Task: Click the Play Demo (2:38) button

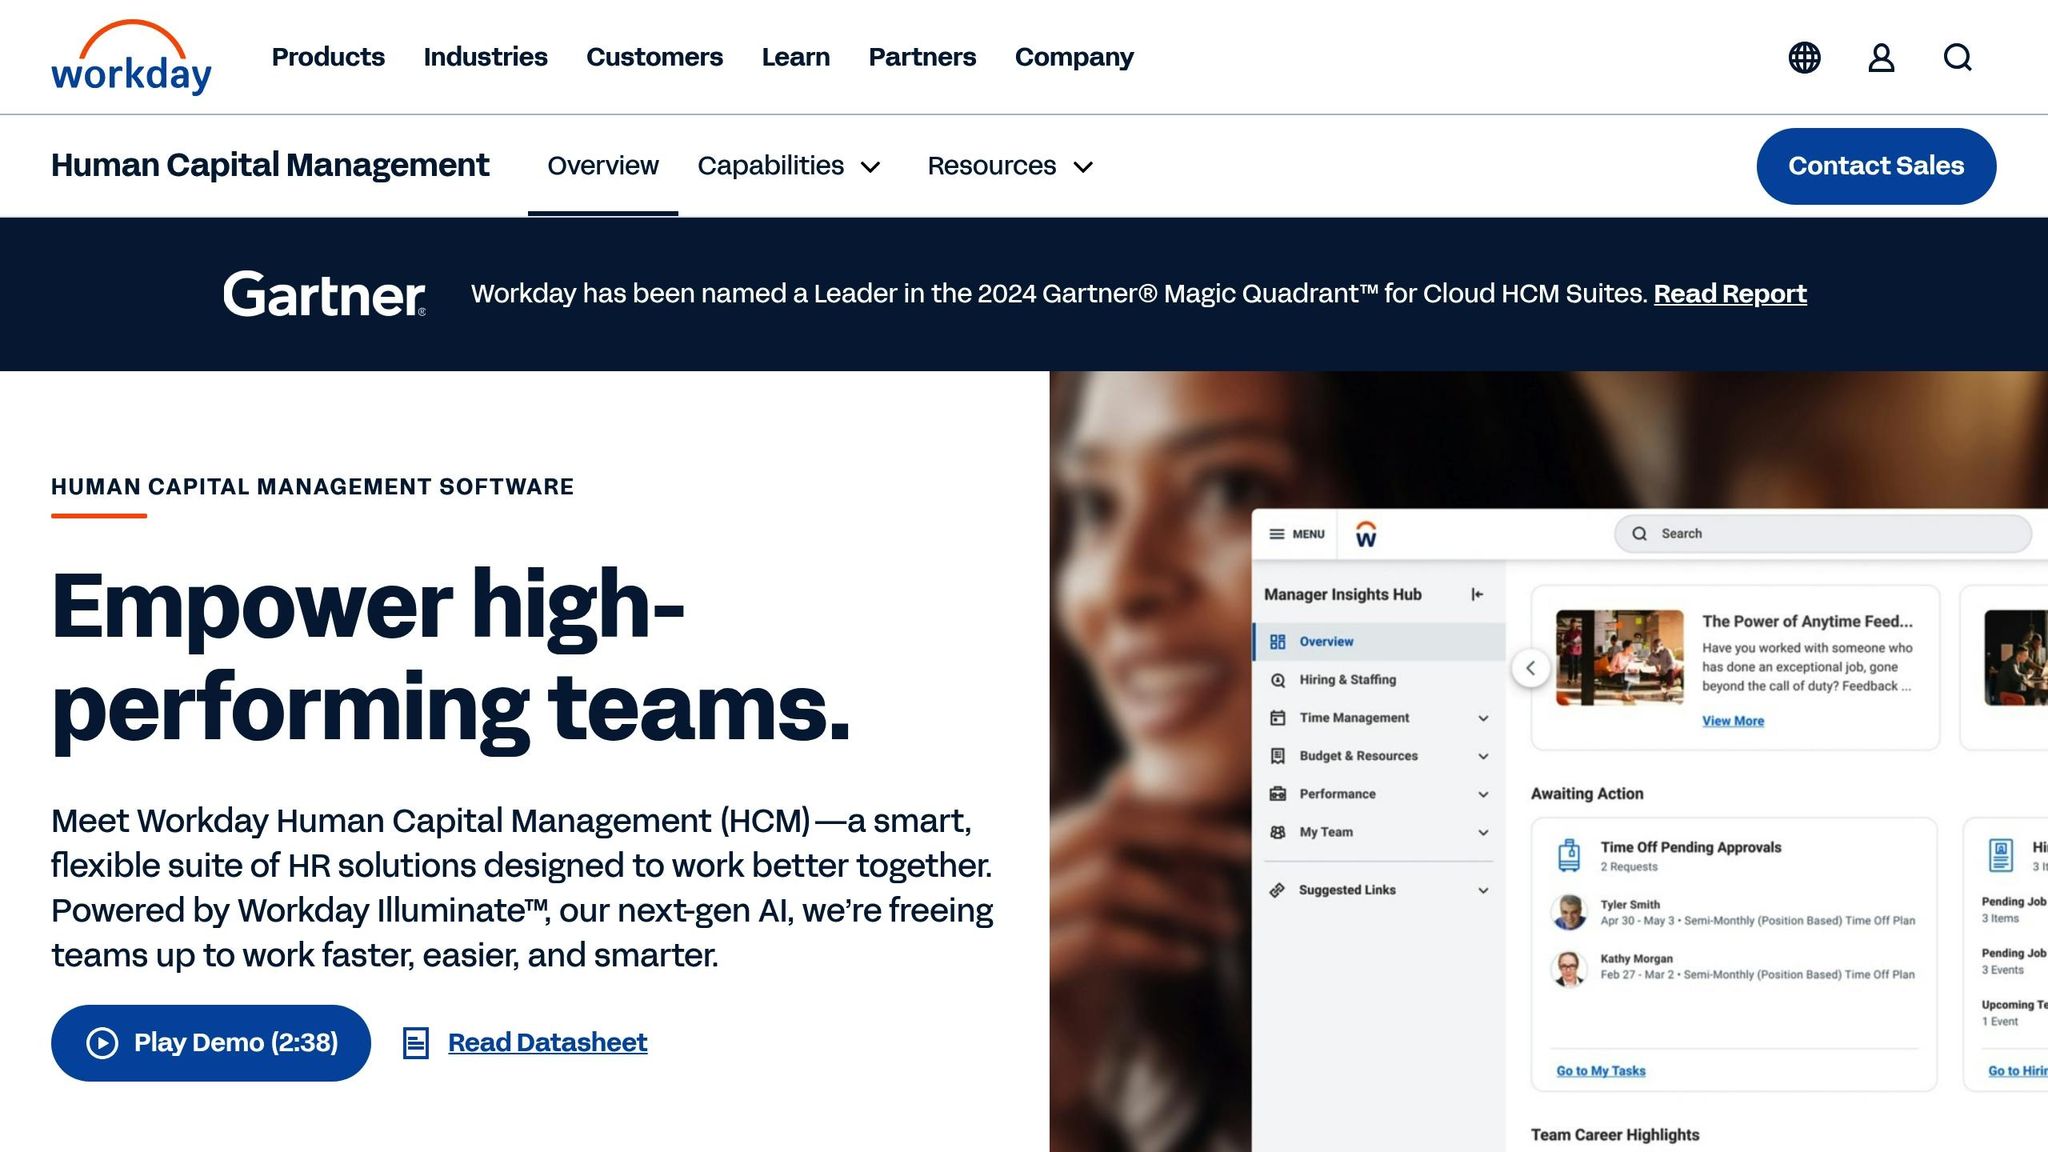Action: [211, 1043]
